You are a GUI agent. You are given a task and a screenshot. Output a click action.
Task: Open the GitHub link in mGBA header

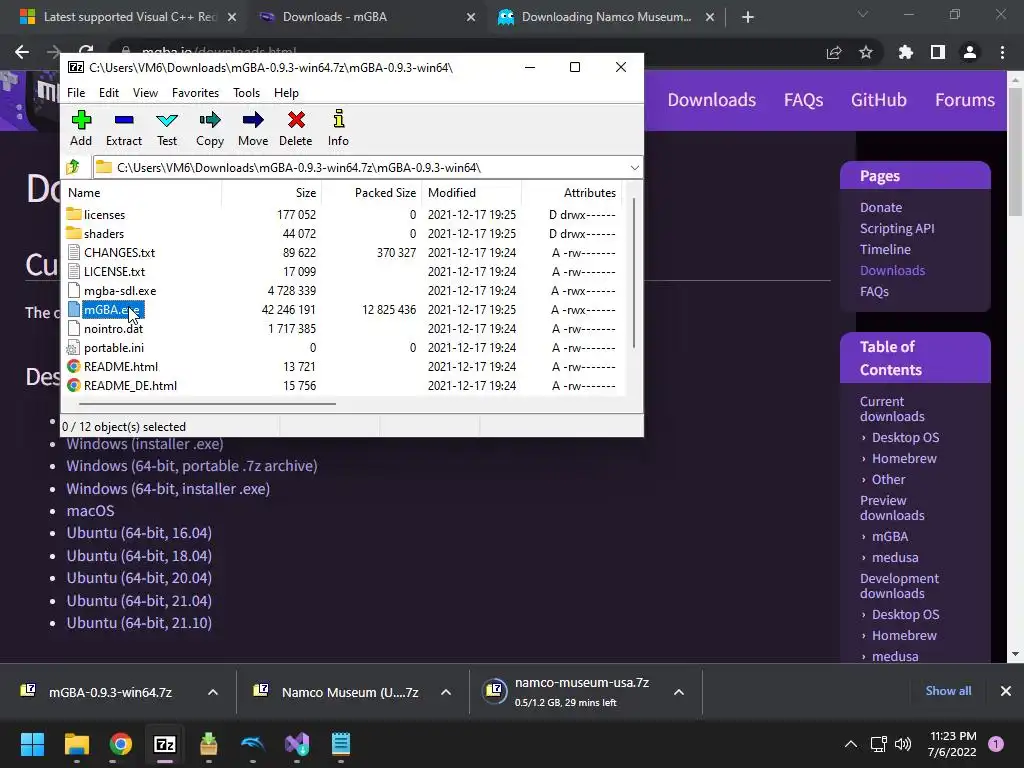click(878, 100)
